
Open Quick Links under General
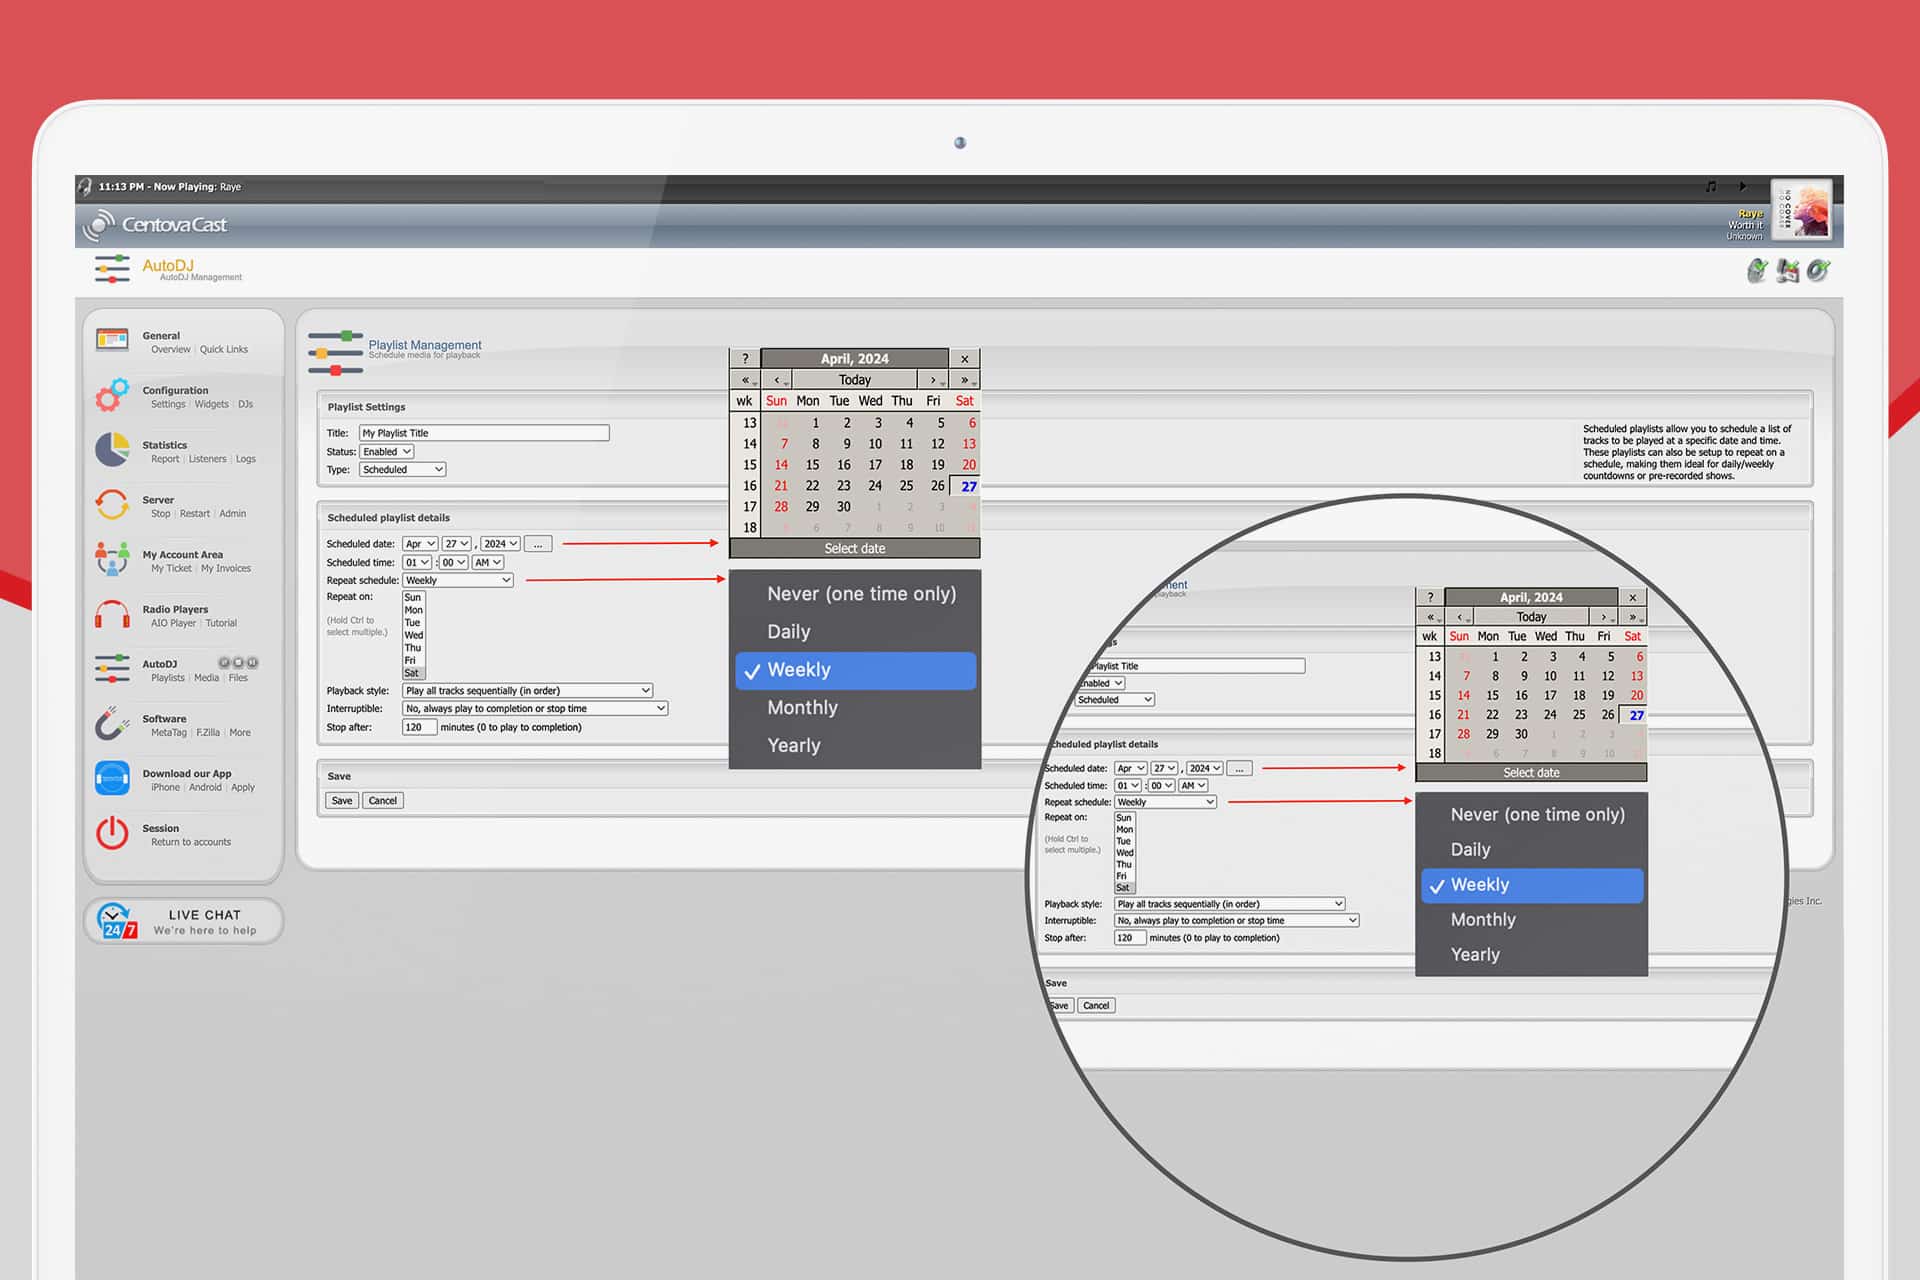click(x=224, y=350)
